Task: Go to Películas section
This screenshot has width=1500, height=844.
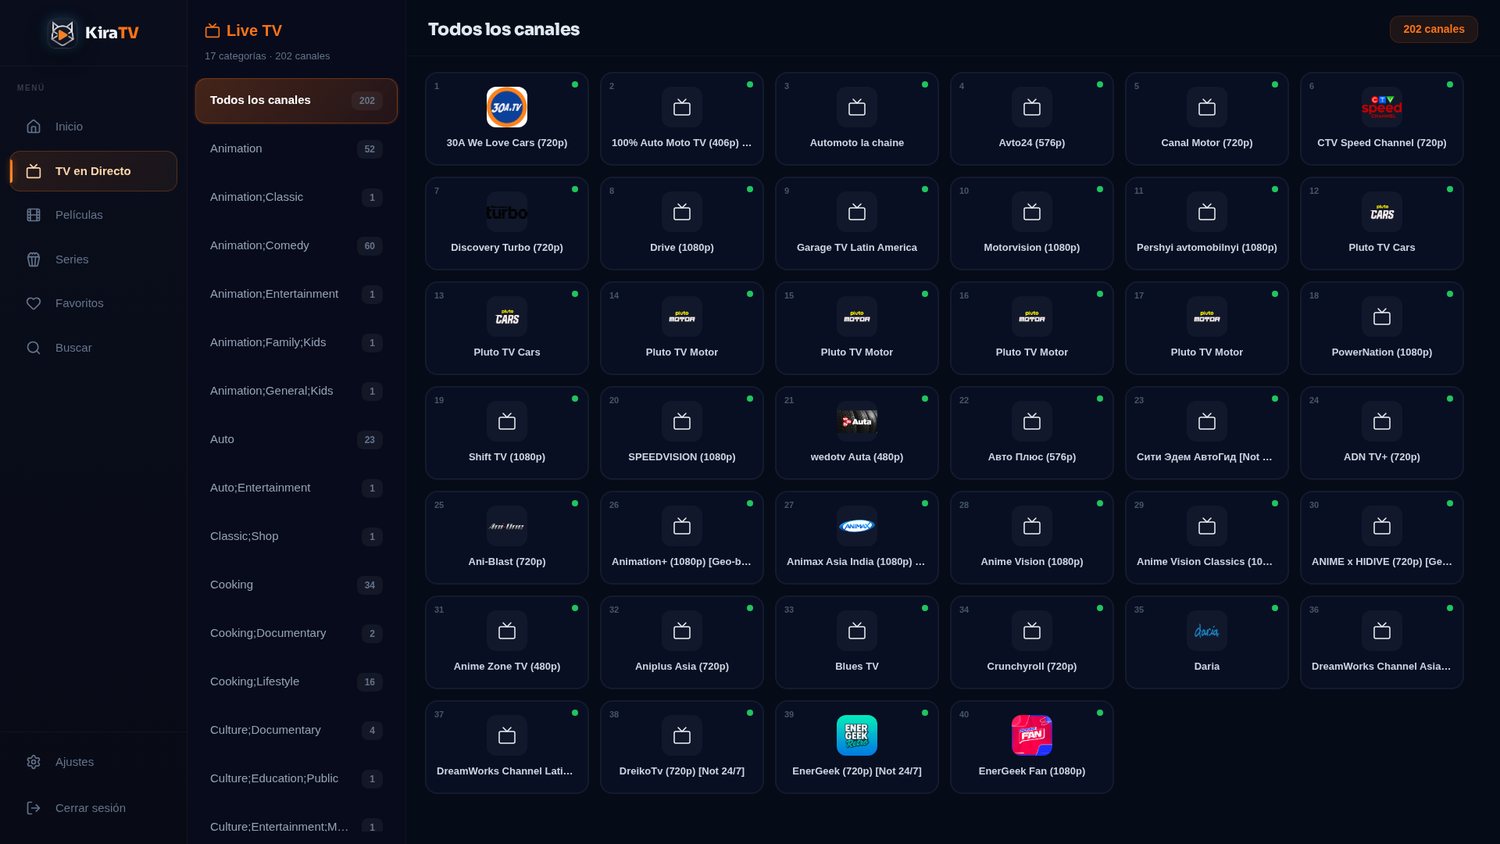Action: coord(93,215)
